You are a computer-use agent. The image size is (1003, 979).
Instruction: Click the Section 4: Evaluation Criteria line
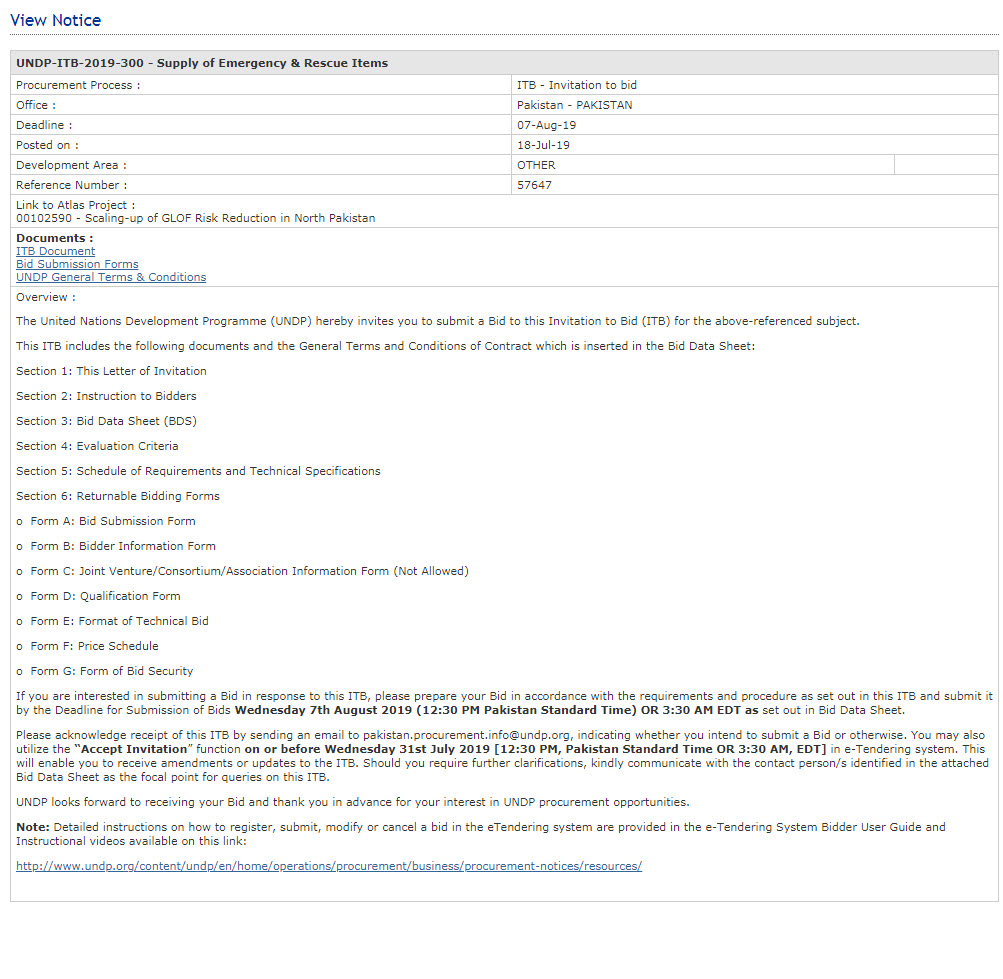(97, 446)
